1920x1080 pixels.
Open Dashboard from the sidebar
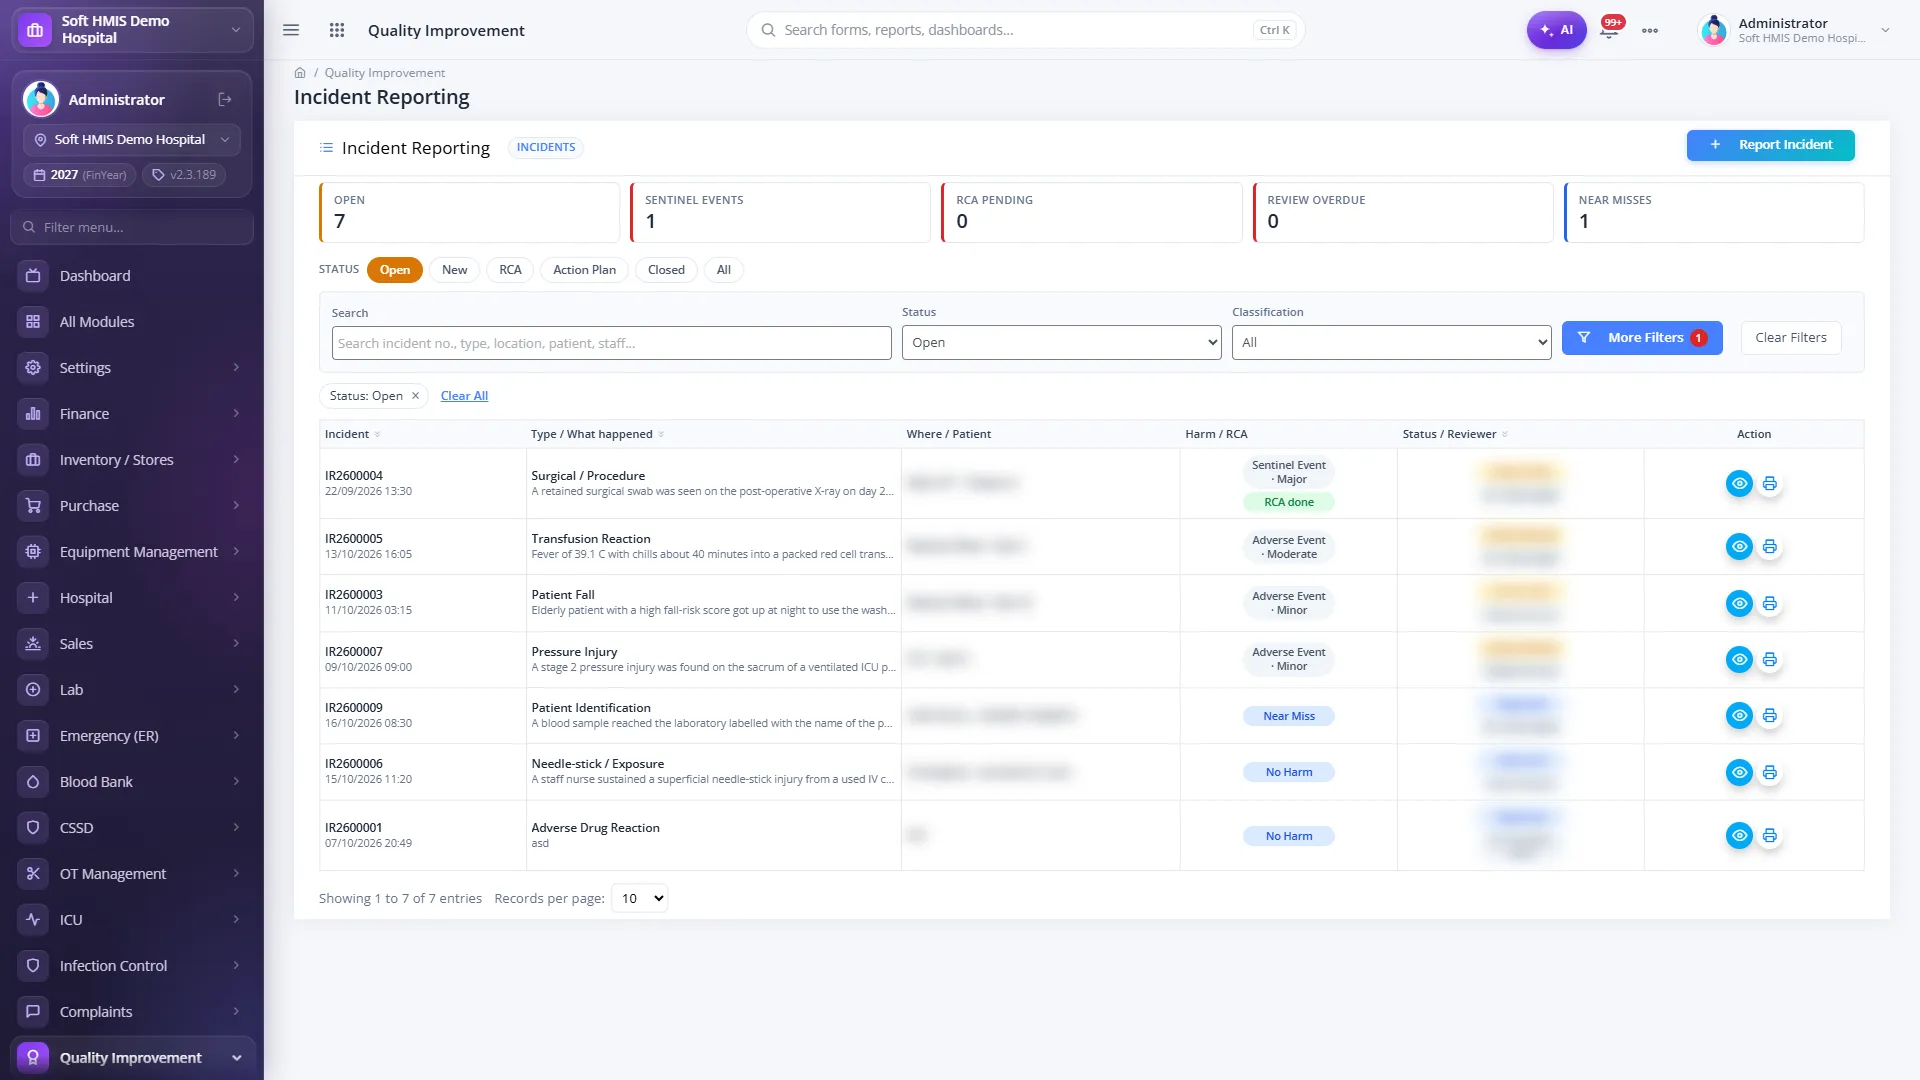pyautogui.click(x=132, y=276)
